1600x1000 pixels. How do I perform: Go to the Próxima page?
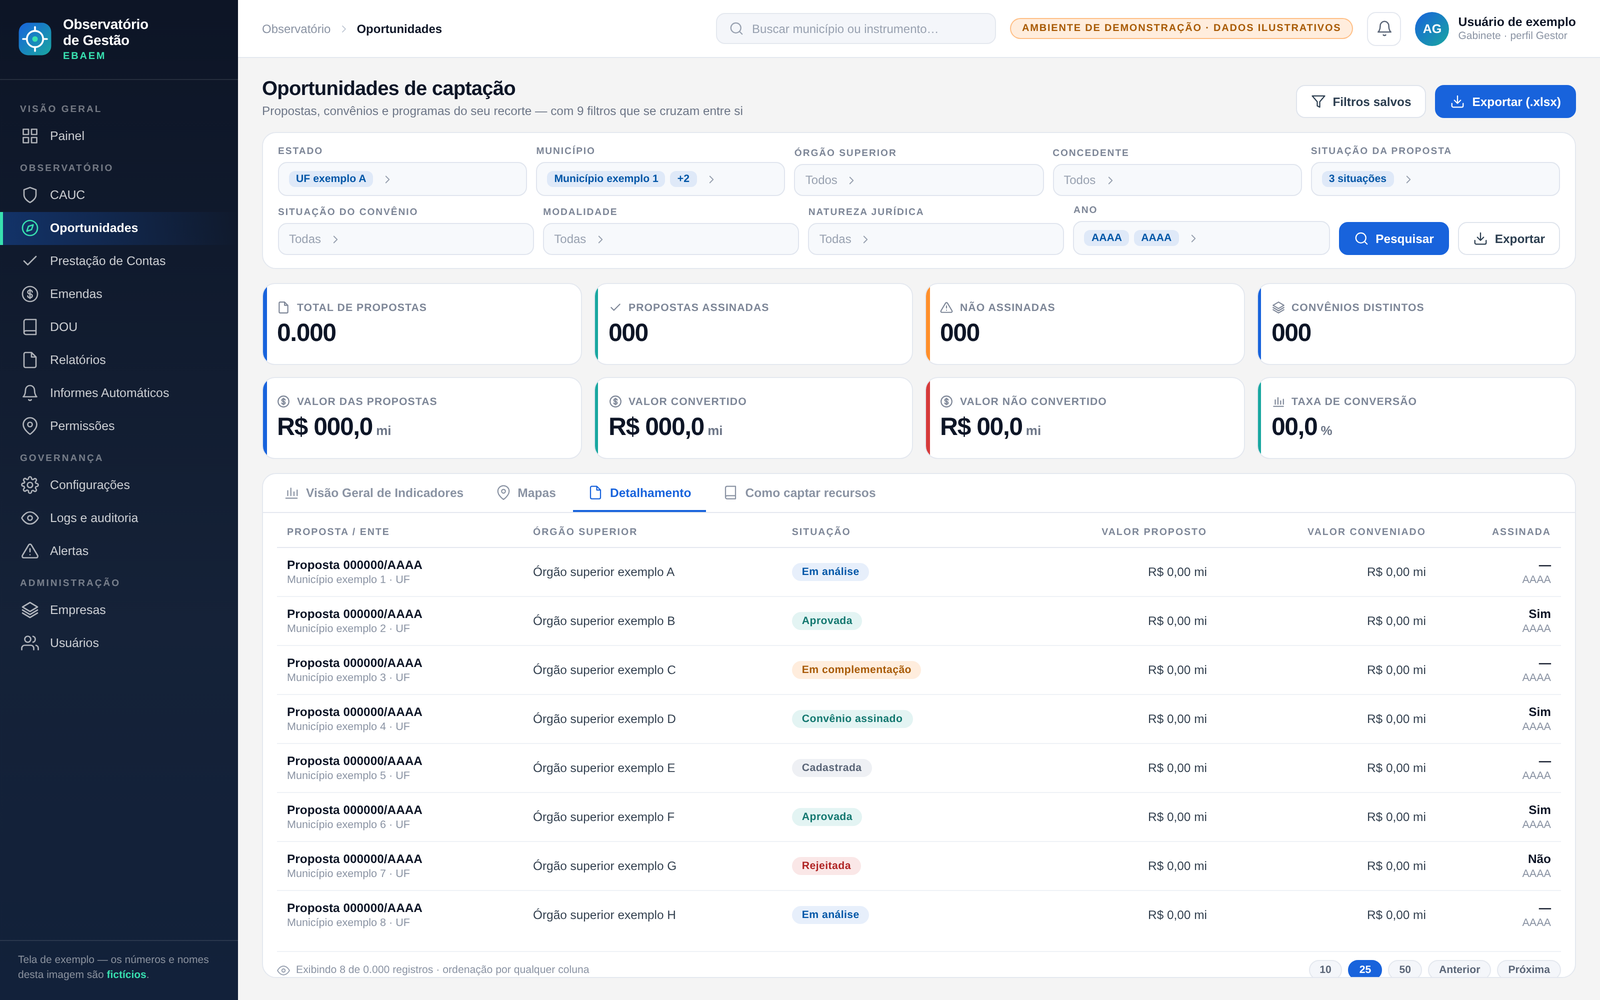coord(1529,969)
